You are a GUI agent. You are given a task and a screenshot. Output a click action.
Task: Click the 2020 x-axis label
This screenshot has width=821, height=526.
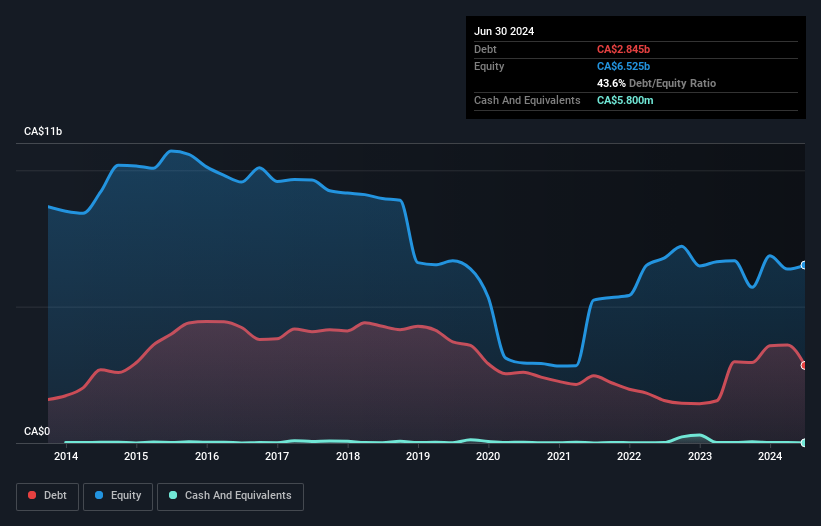(x=488, y=456)
